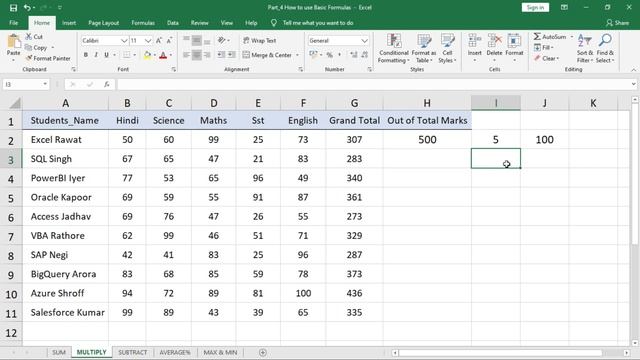Toggle Wrap Text
Screen dimensions: 640x360
260,40
